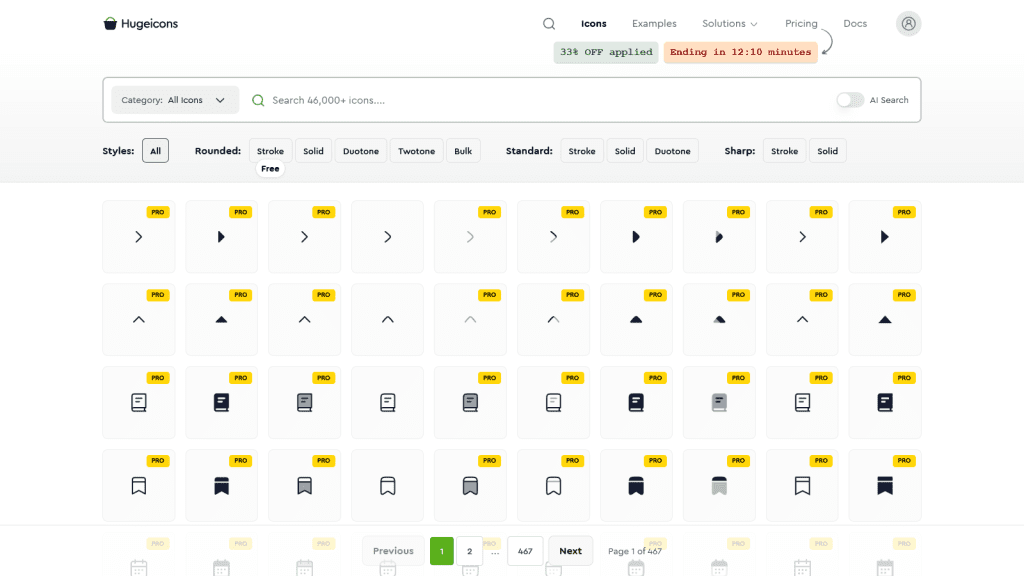Click the stroke bookmark icon

138,486
